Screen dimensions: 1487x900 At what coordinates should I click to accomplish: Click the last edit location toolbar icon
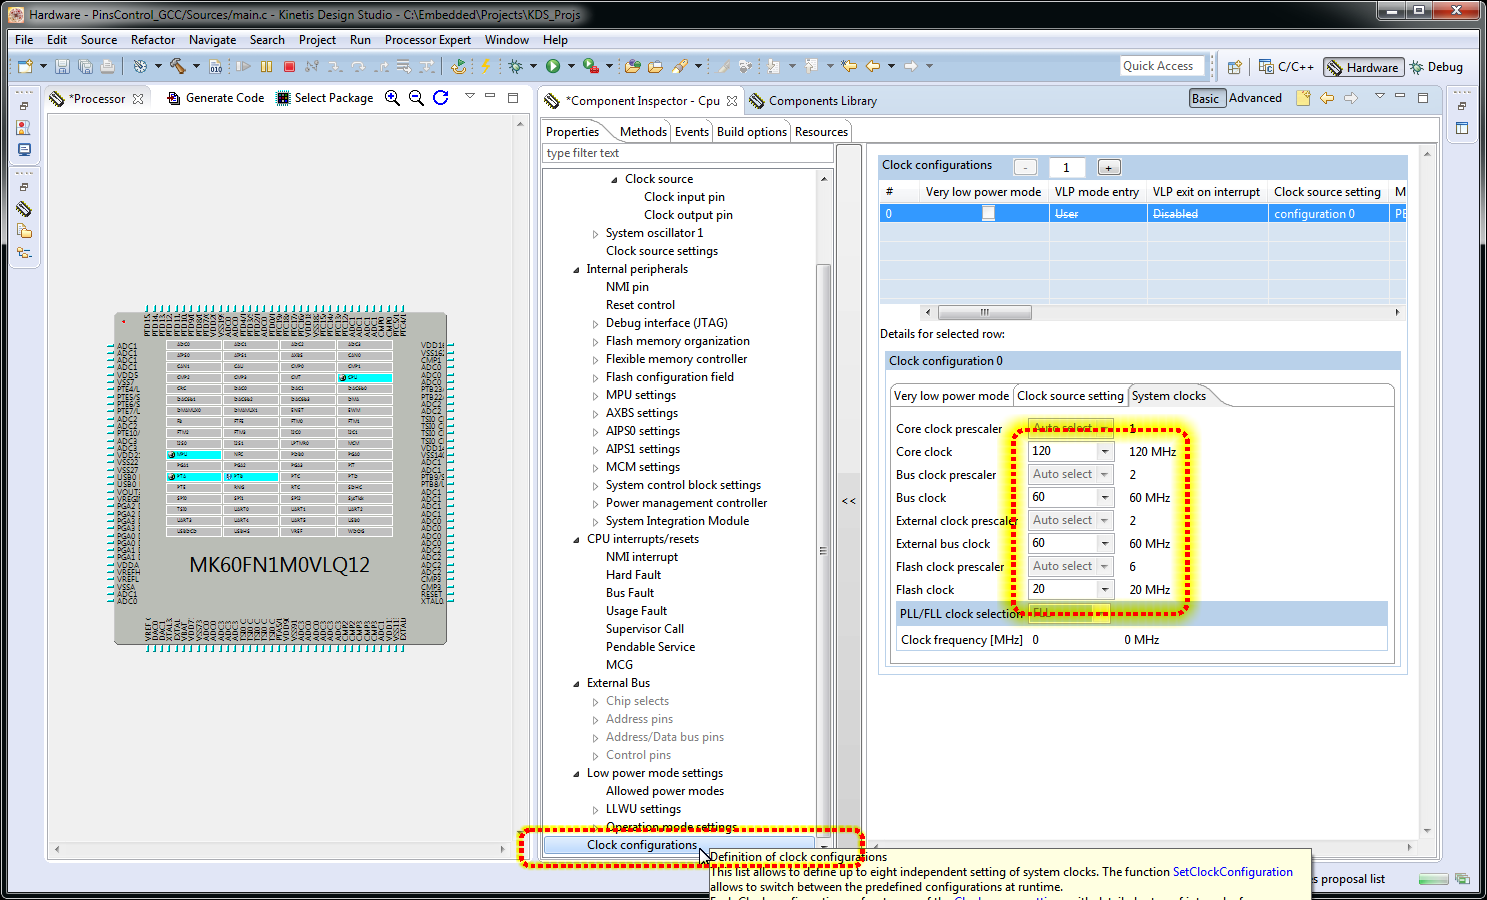tap(849, 66)
